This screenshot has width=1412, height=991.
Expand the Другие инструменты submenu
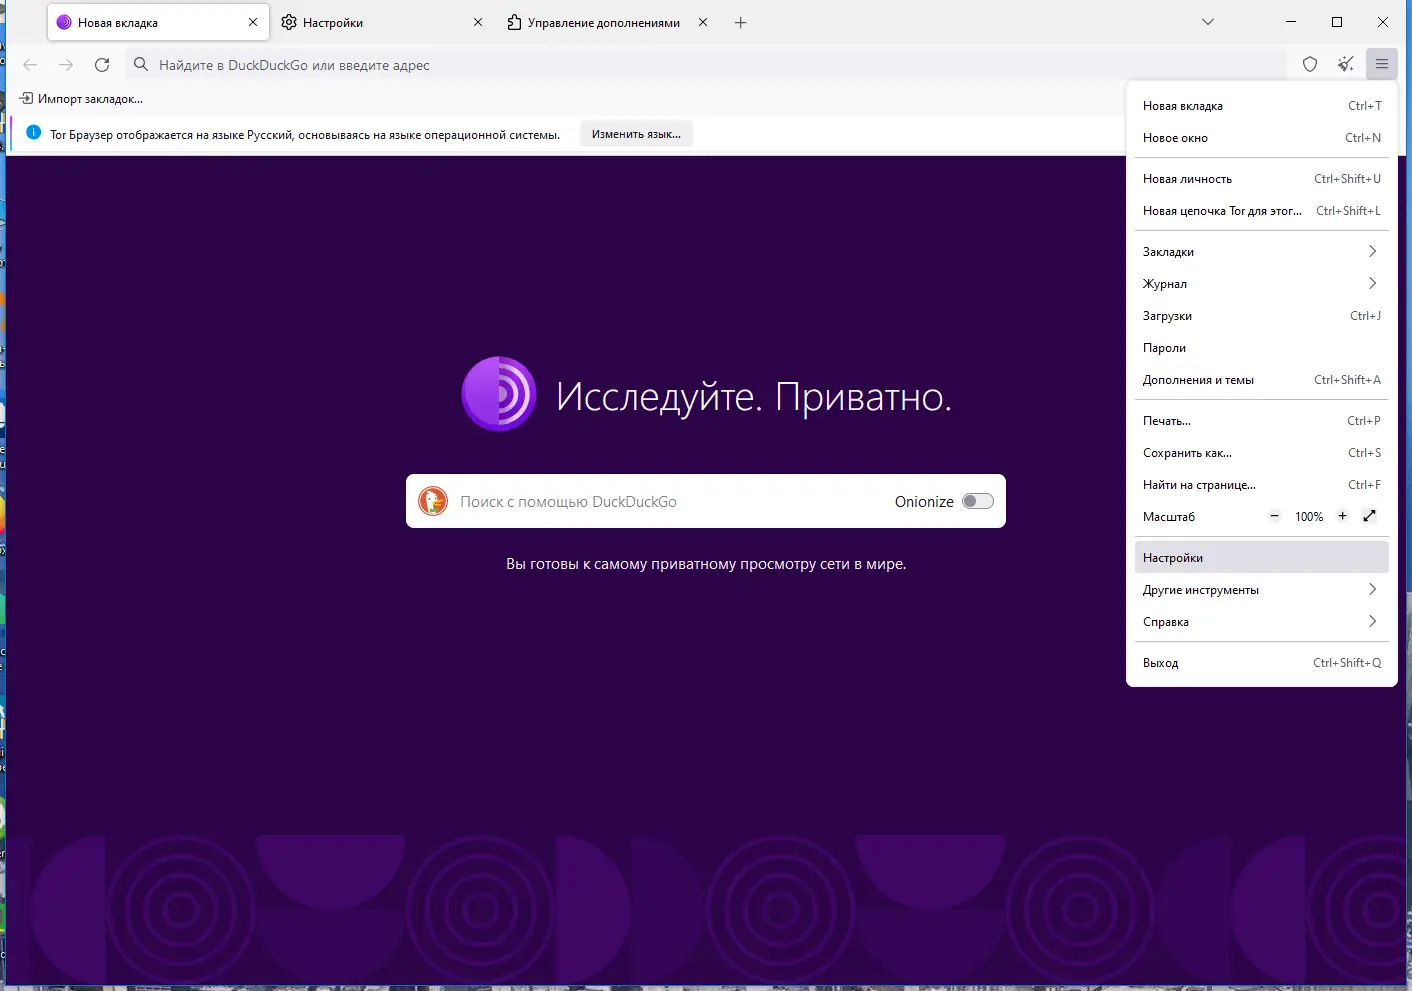pos(1262,590)
